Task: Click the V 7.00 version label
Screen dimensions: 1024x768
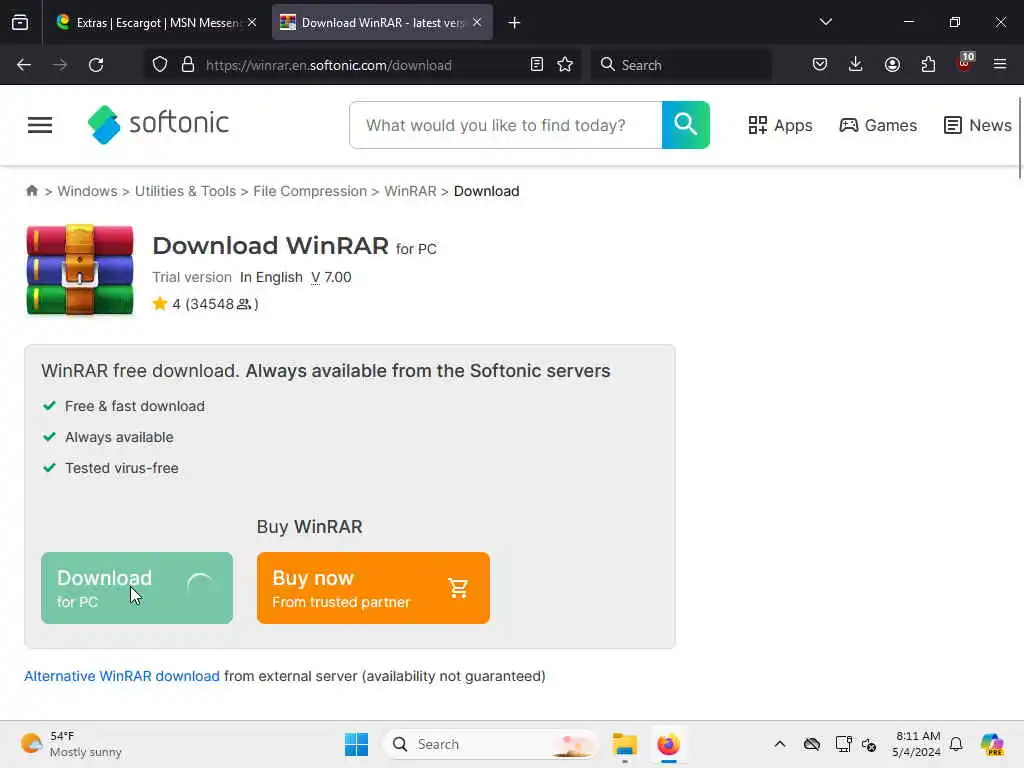Action: 331,277
